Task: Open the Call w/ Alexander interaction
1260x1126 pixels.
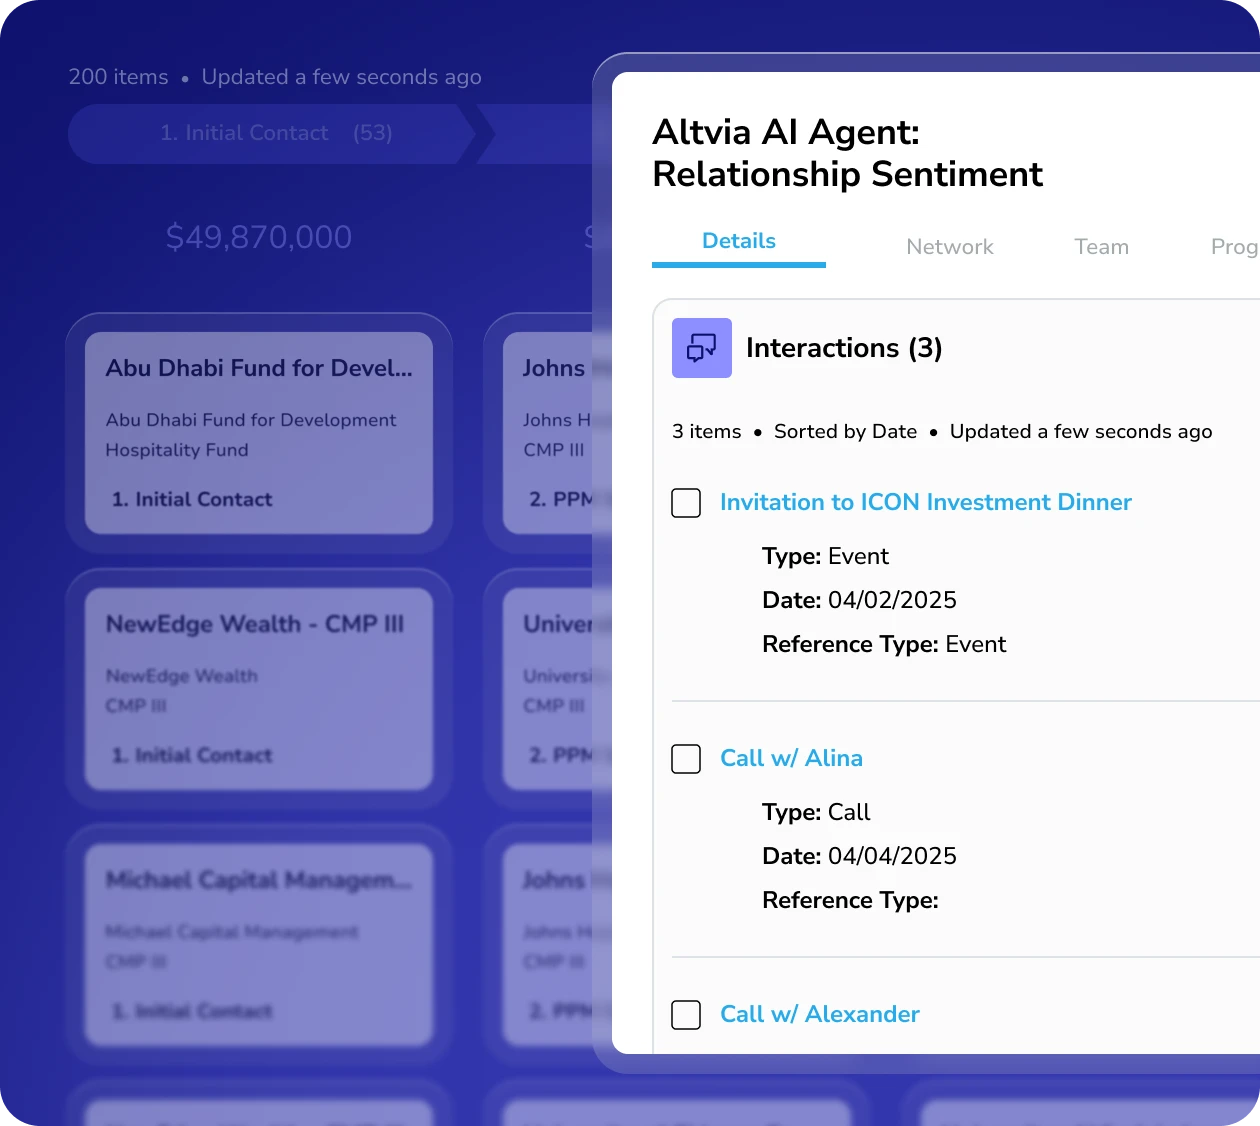Action: (x=819, y=1014)
